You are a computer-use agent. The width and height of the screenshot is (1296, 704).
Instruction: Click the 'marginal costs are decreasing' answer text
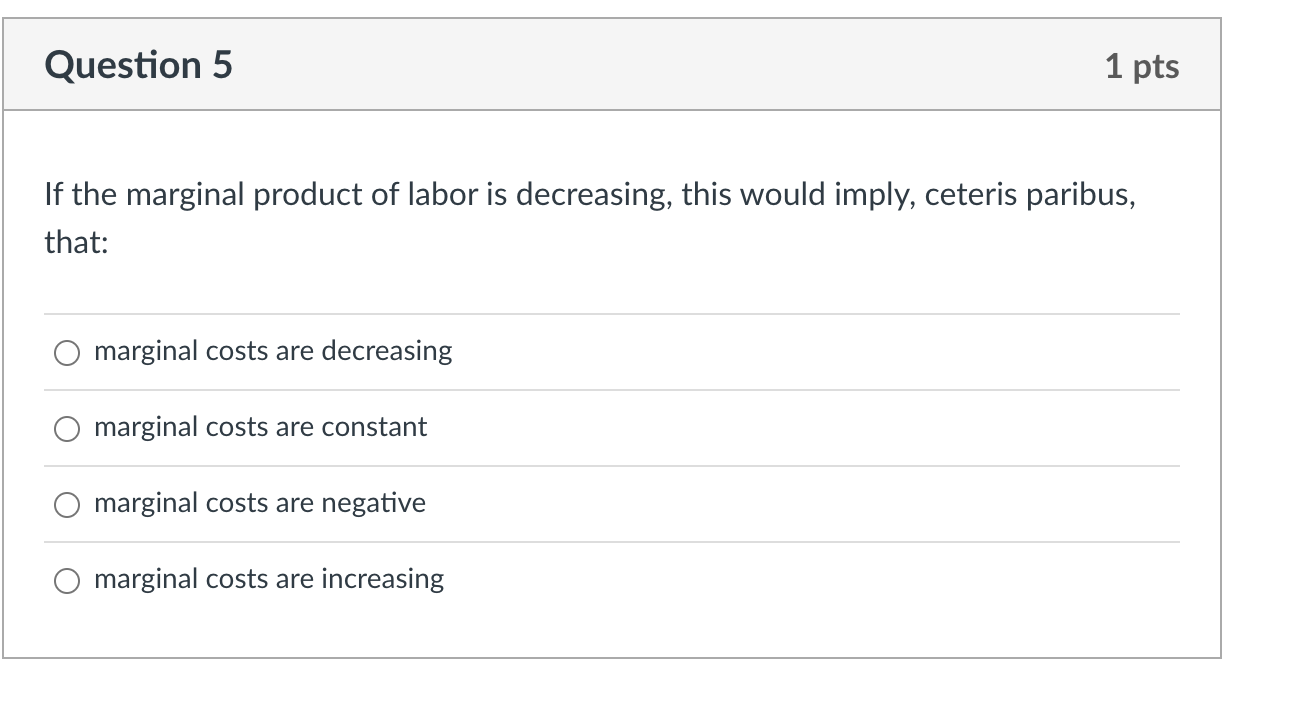tap(272, 351)
